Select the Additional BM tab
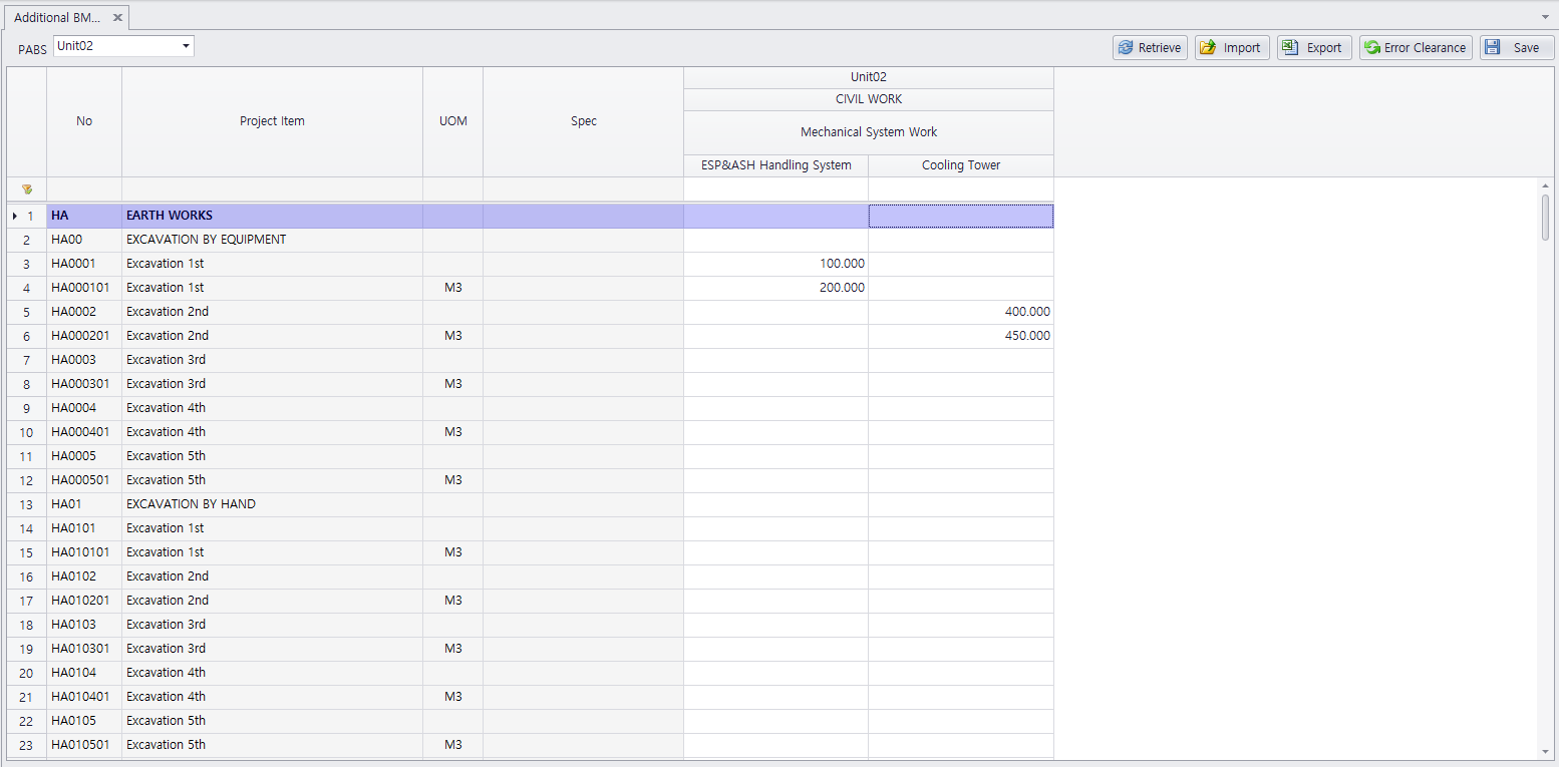 point(56,18)
